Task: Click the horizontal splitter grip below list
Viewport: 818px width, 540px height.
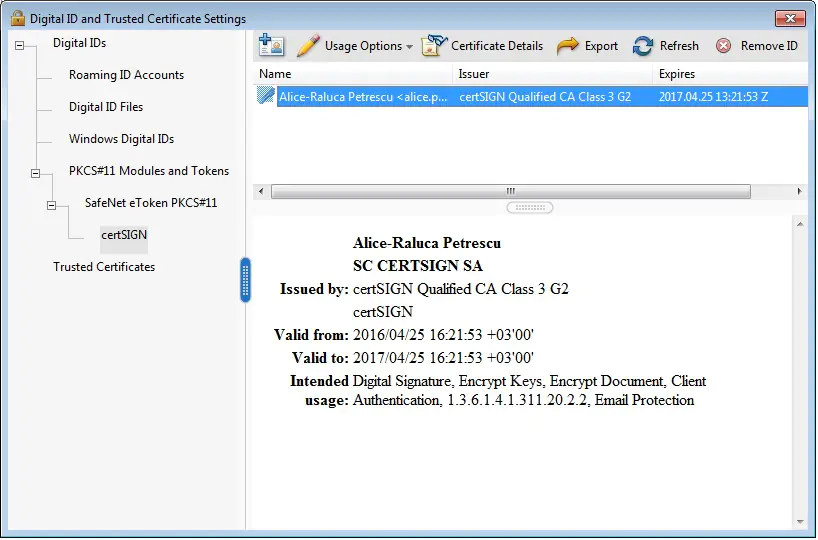Action: tap(530, 208)
